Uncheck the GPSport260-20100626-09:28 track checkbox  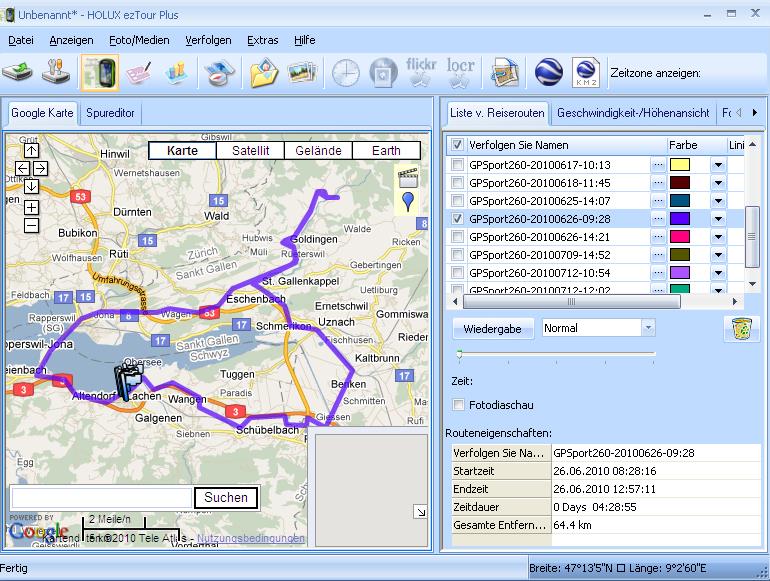pos(457,219)
